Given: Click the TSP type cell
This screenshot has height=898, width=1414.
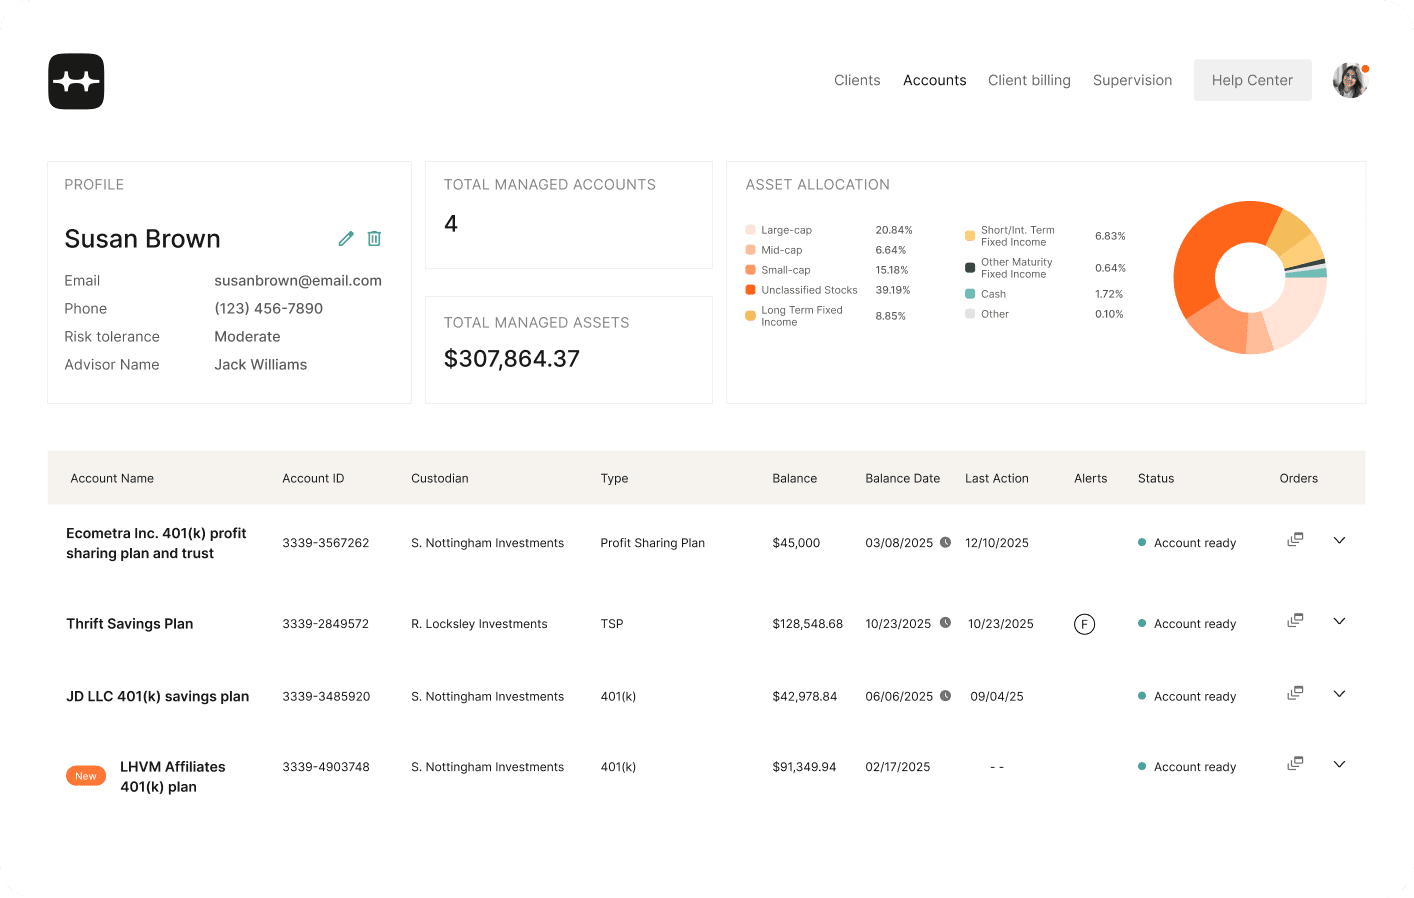Looking at the screenshot, I should [x=611, y=624].
